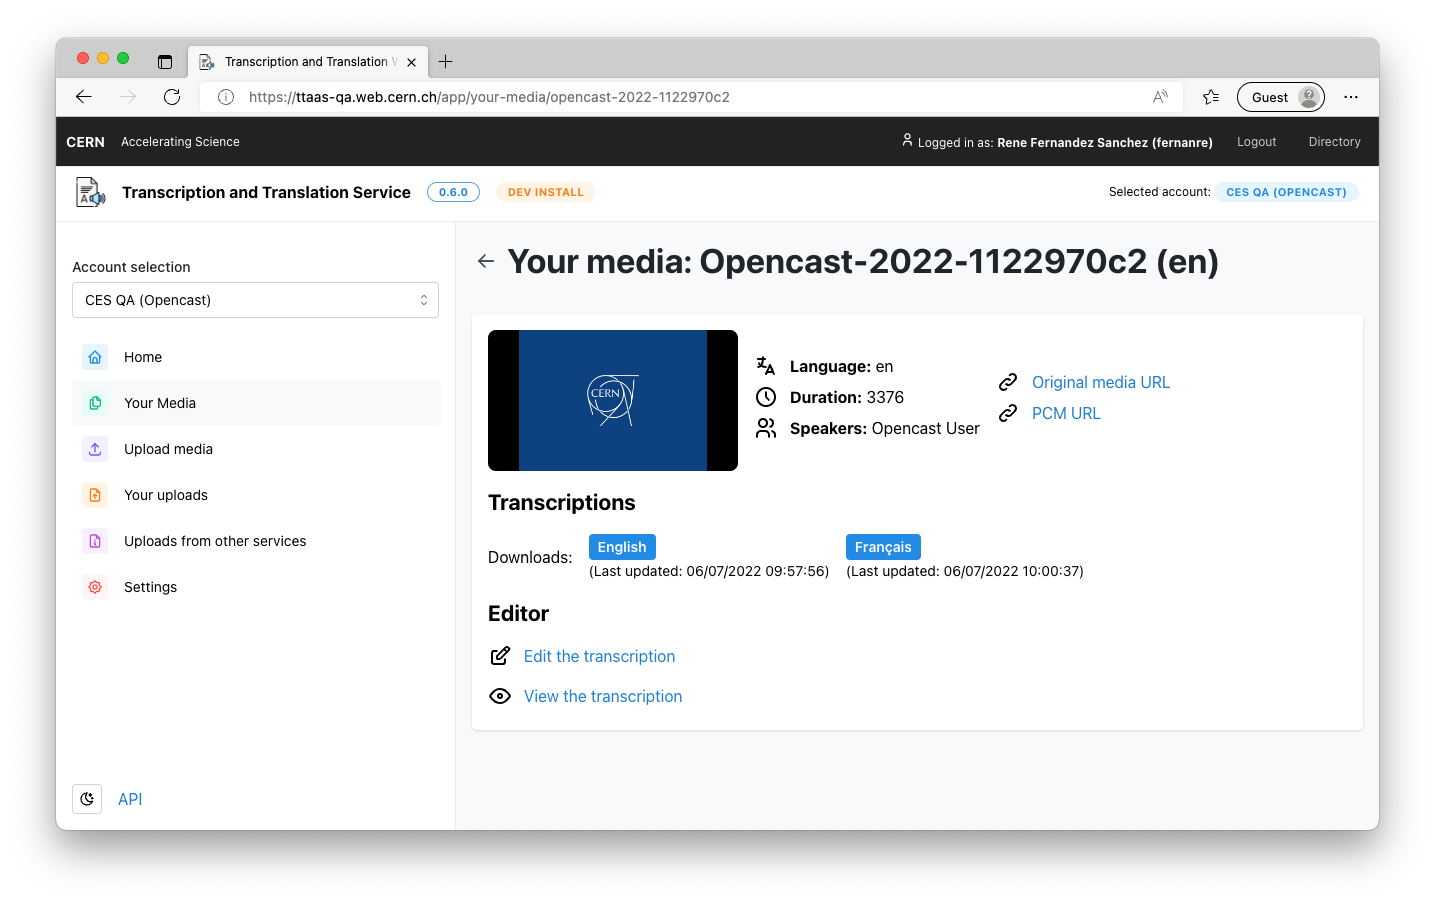Open the tab actions icon left of tab

pyautogui.click(x=165, y=62)
